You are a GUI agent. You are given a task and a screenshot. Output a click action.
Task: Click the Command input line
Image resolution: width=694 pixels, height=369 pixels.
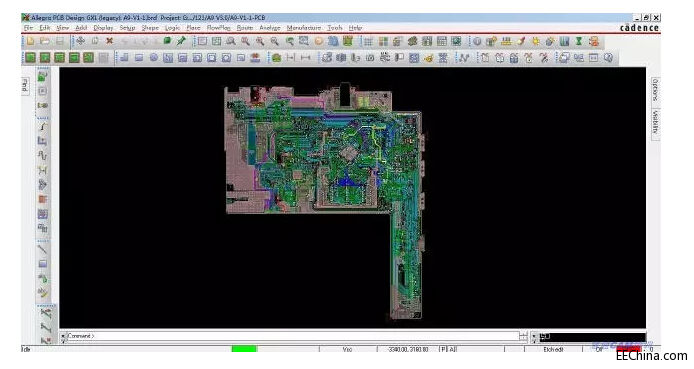click(292, 336)
